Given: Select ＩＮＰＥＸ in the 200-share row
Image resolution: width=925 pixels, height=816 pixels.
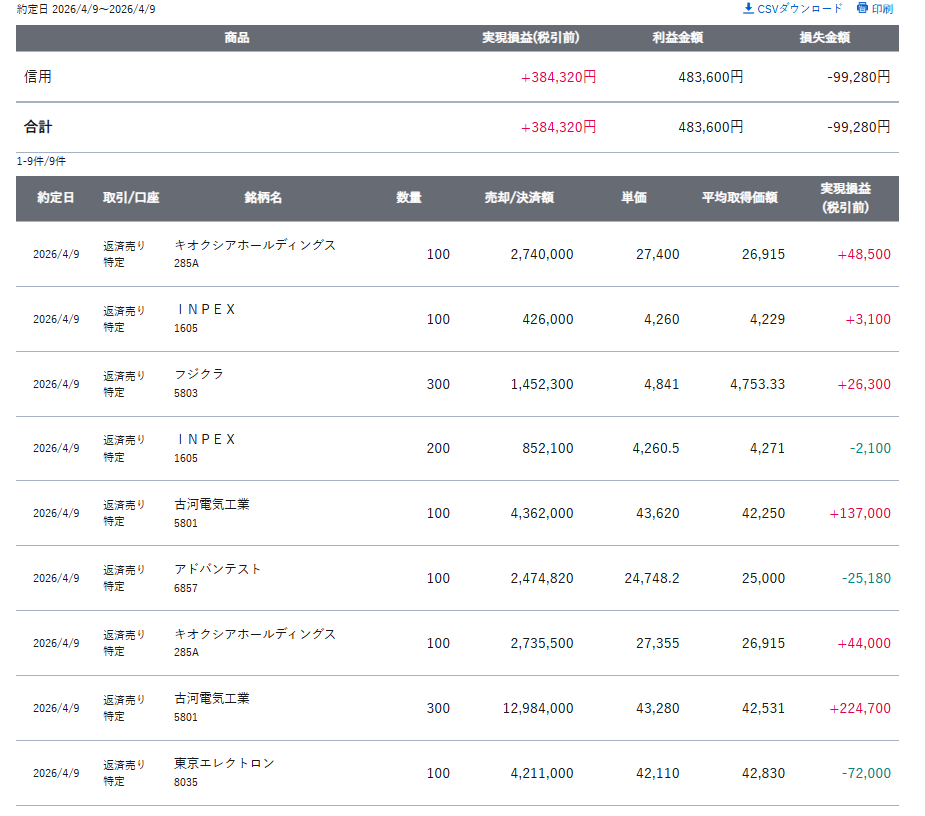Looking at the screenshot, I should (205, 439).
